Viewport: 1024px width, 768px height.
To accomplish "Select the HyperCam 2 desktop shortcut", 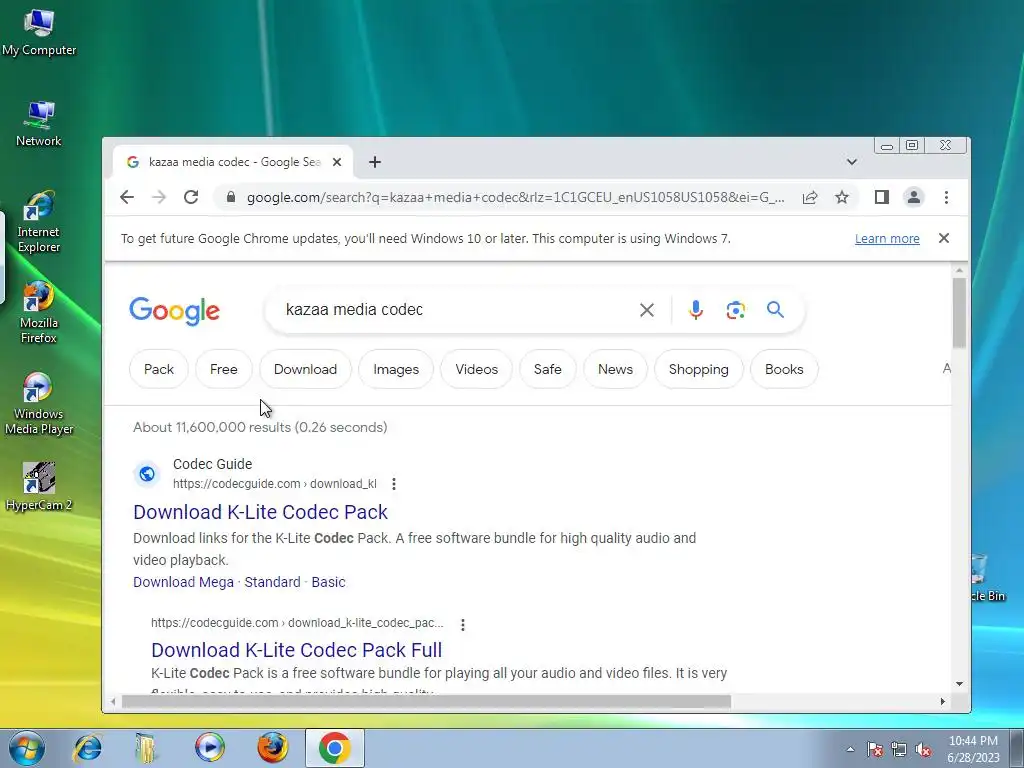I will tap(39, 487).
